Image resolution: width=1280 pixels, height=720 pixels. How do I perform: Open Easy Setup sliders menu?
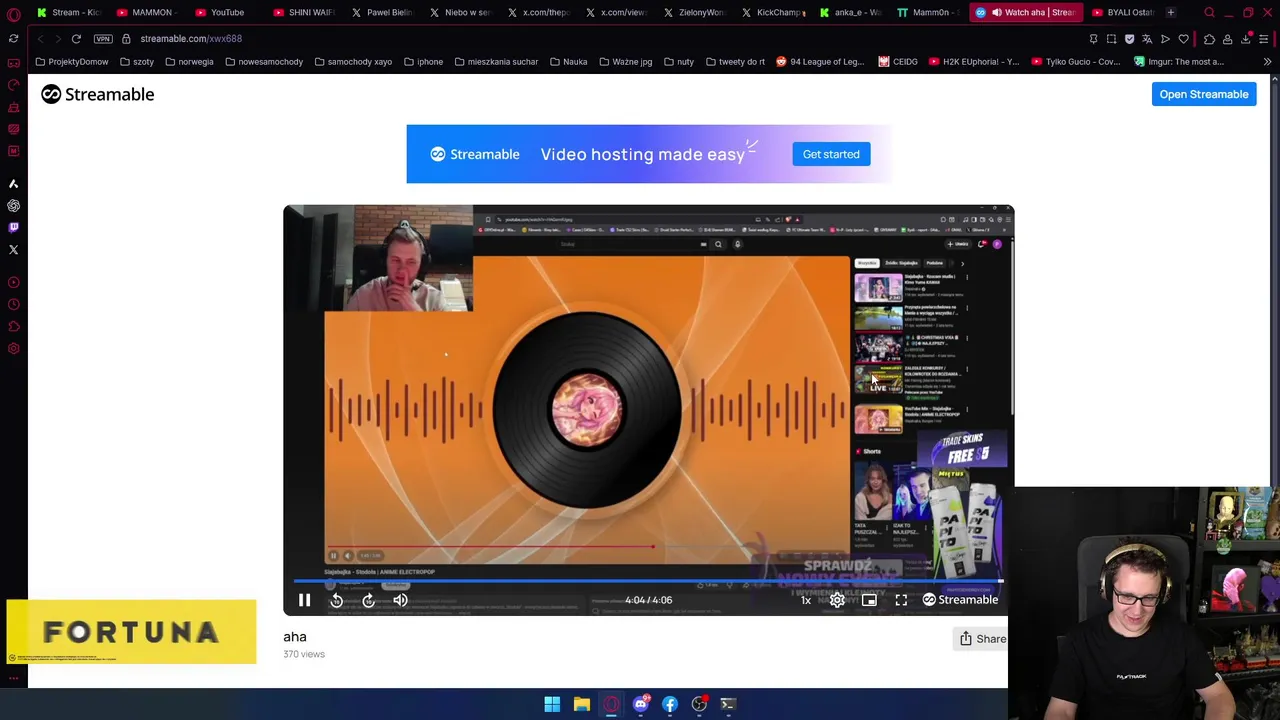tap(1264, 39)
